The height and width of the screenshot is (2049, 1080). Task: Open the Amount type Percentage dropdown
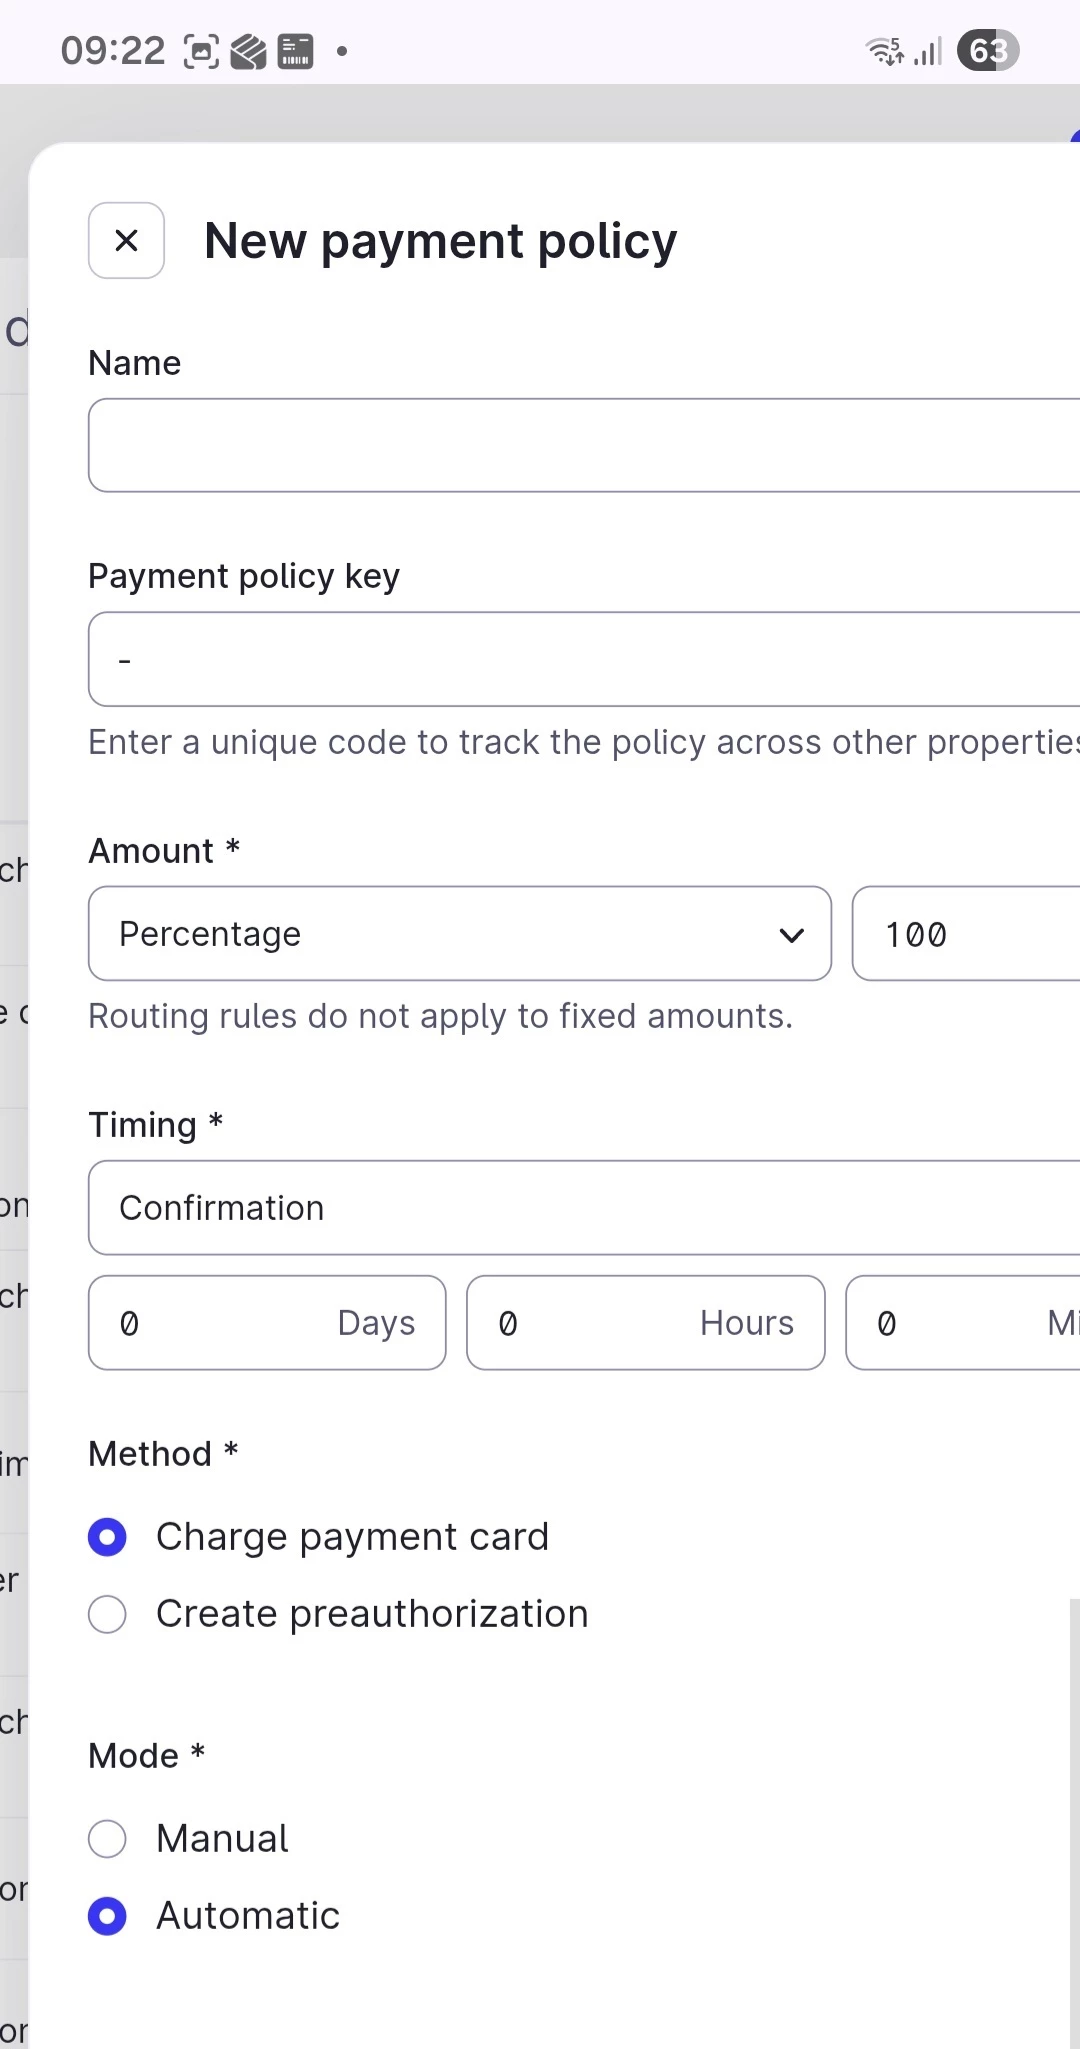459,934
